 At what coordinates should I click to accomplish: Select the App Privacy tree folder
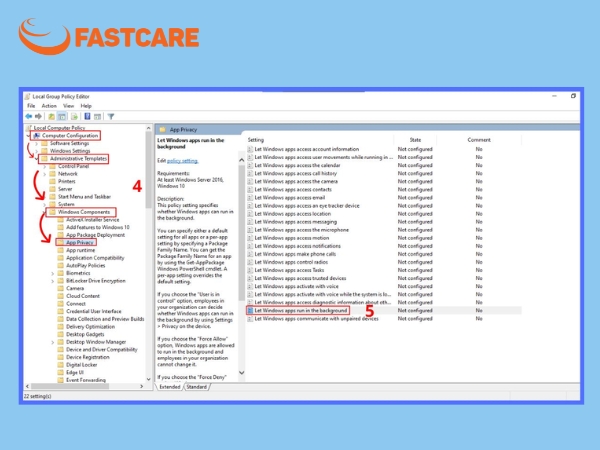(80, 243)
